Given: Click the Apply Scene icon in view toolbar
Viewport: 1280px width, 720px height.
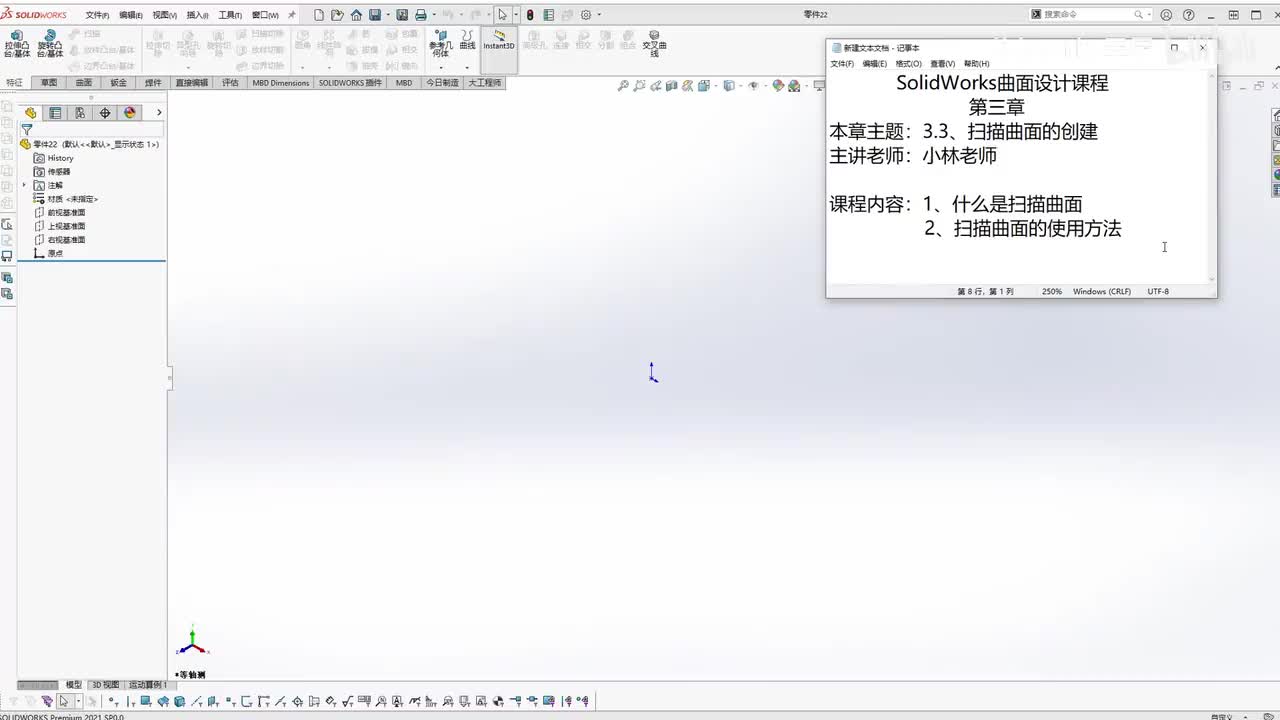Looking at the screenshot, I should coord(794,86).
